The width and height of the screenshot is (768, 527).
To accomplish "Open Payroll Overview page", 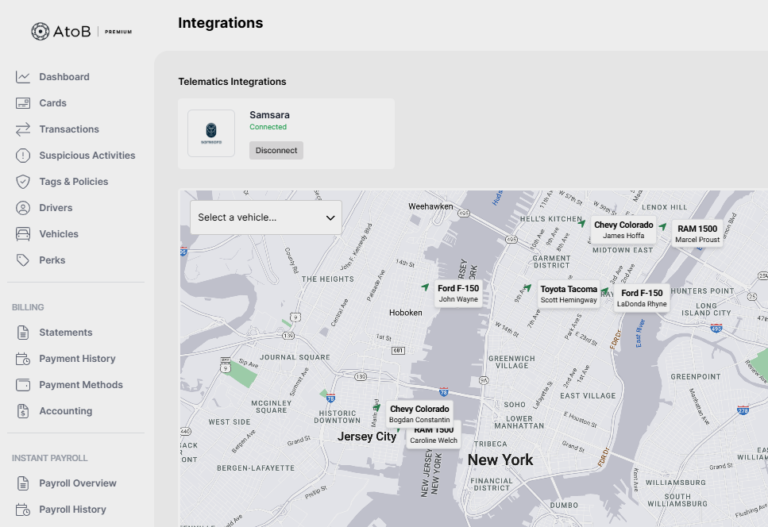I will pos(77,483).
